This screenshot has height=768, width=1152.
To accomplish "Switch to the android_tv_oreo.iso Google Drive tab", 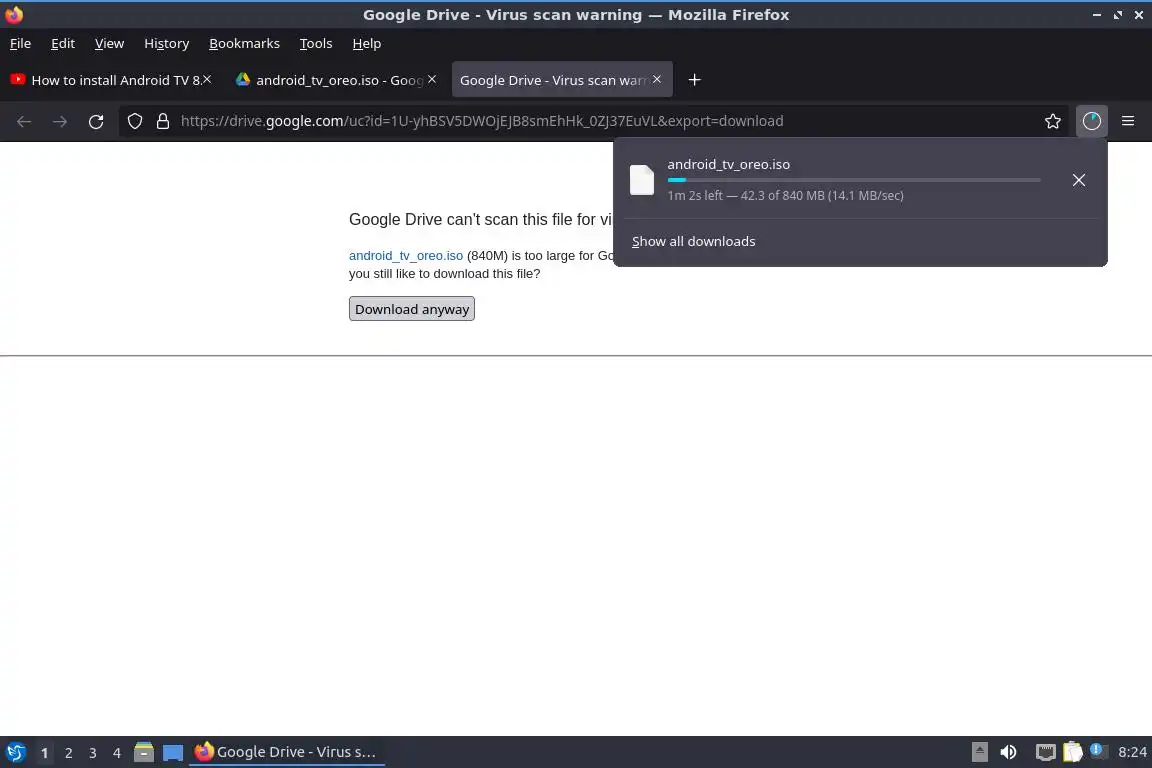I will (334, 79).
